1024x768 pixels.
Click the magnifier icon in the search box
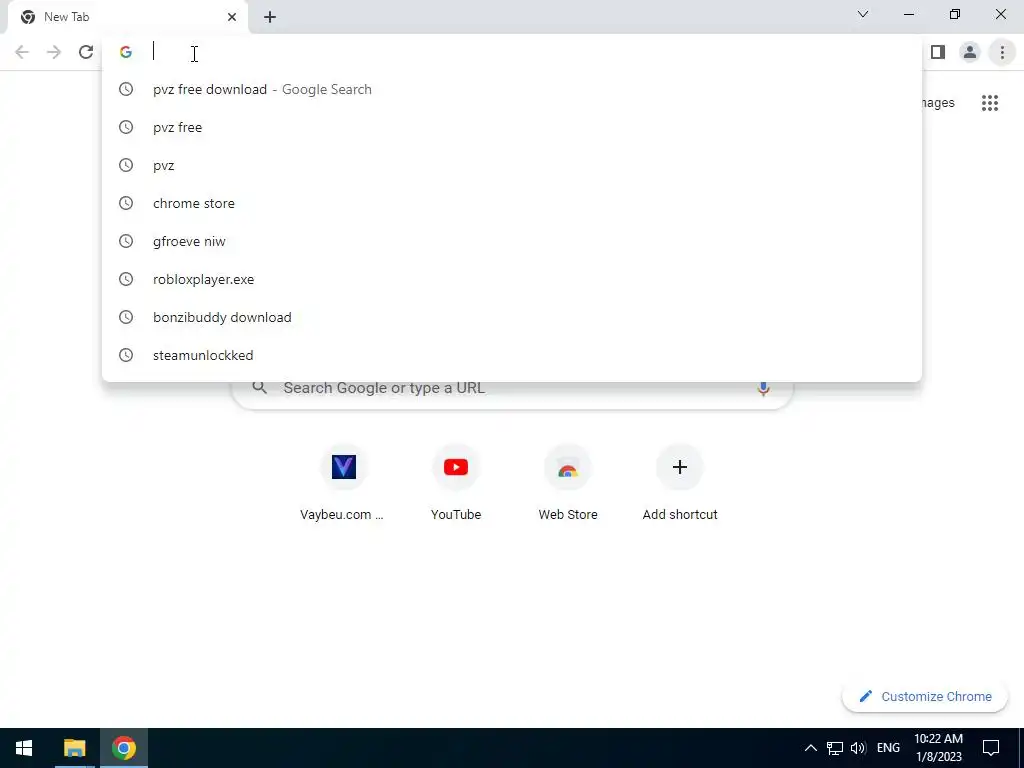coord(259,388)
